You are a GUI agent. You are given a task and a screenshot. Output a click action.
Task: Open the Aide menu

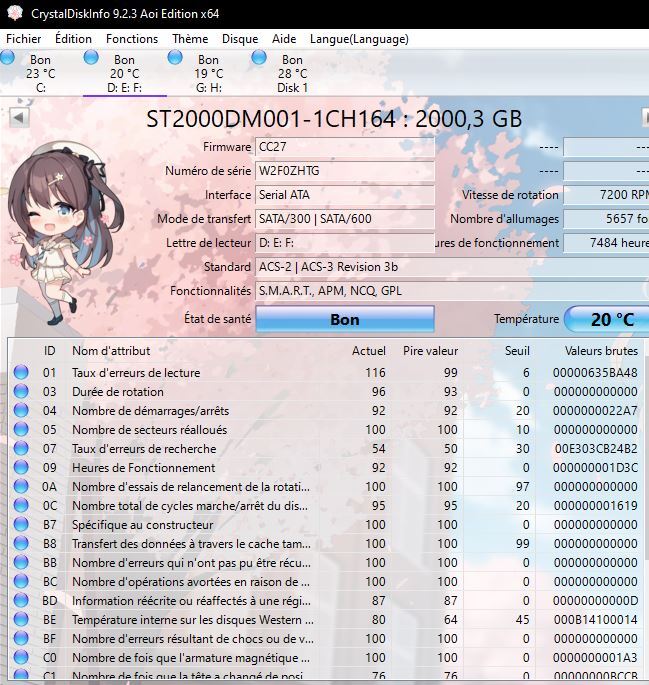coord(284,39)
